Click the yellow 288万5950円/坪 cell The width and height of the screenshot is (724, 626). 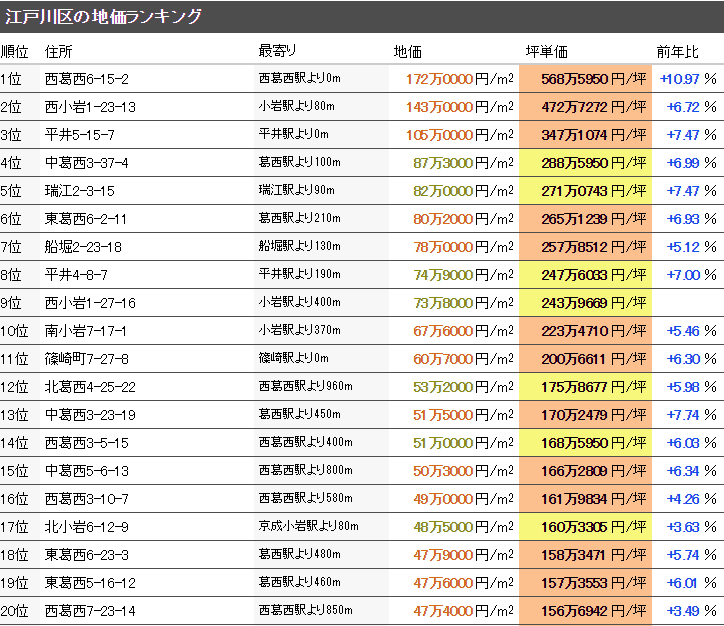585,163
